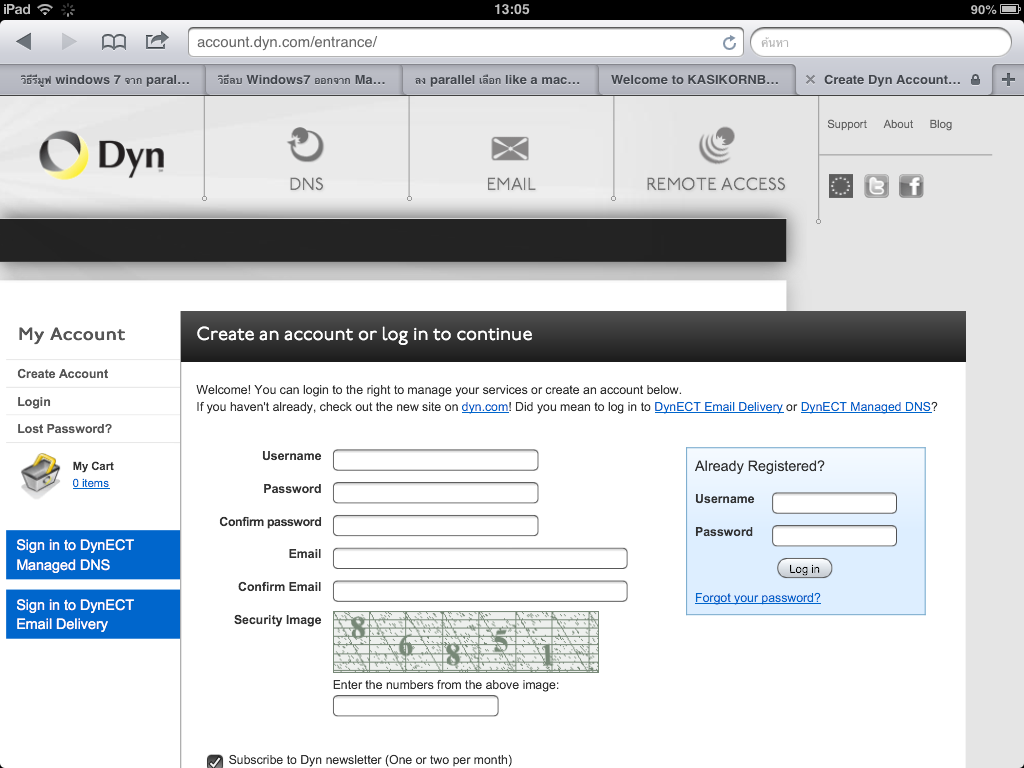Focus the registration Password field
1024x768 pixels.
(x=436, y=492)
